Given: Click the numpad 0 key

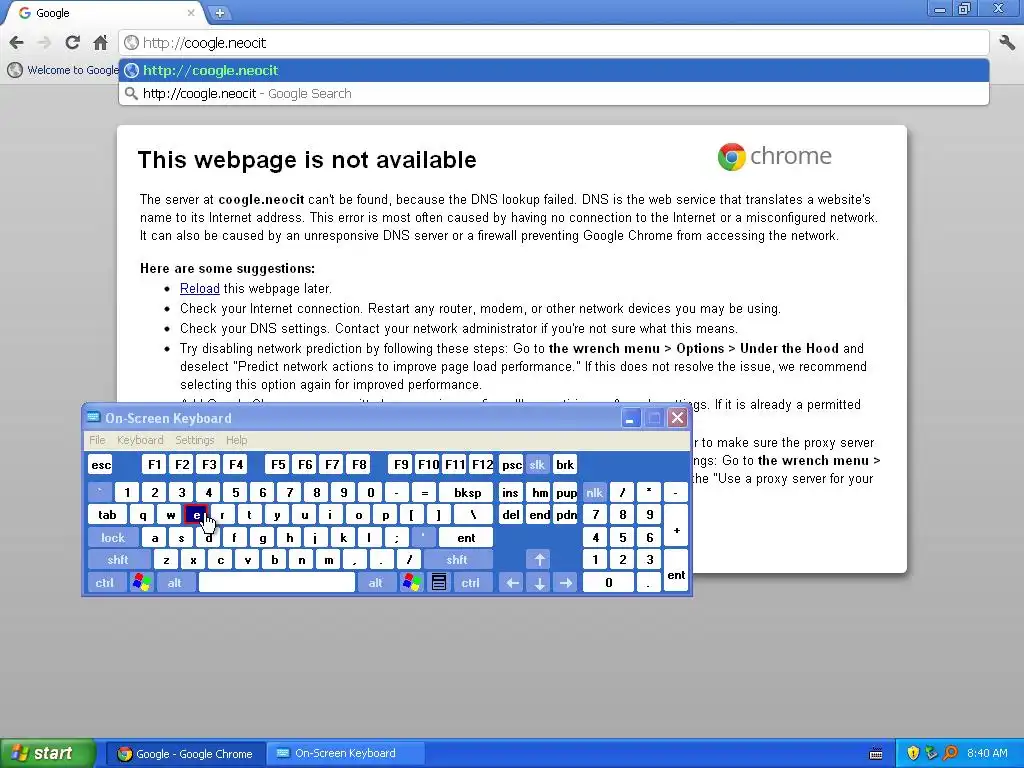Looking at the screenshot, I should pos(608,583).
